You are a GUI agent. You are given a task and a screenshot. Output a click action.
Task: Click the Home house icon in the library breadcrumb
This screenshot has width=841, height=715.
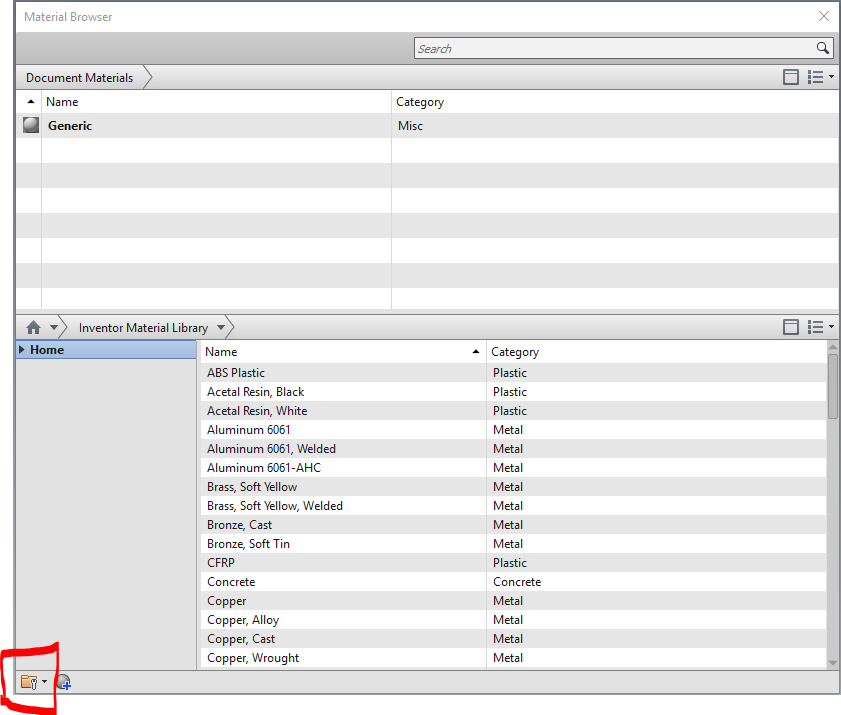(x=32, y=327)
